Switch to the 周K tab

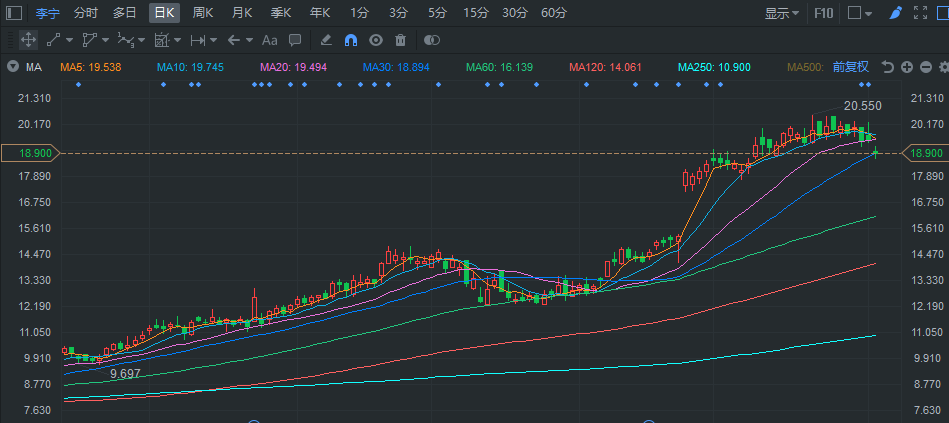tap(203, 13)
